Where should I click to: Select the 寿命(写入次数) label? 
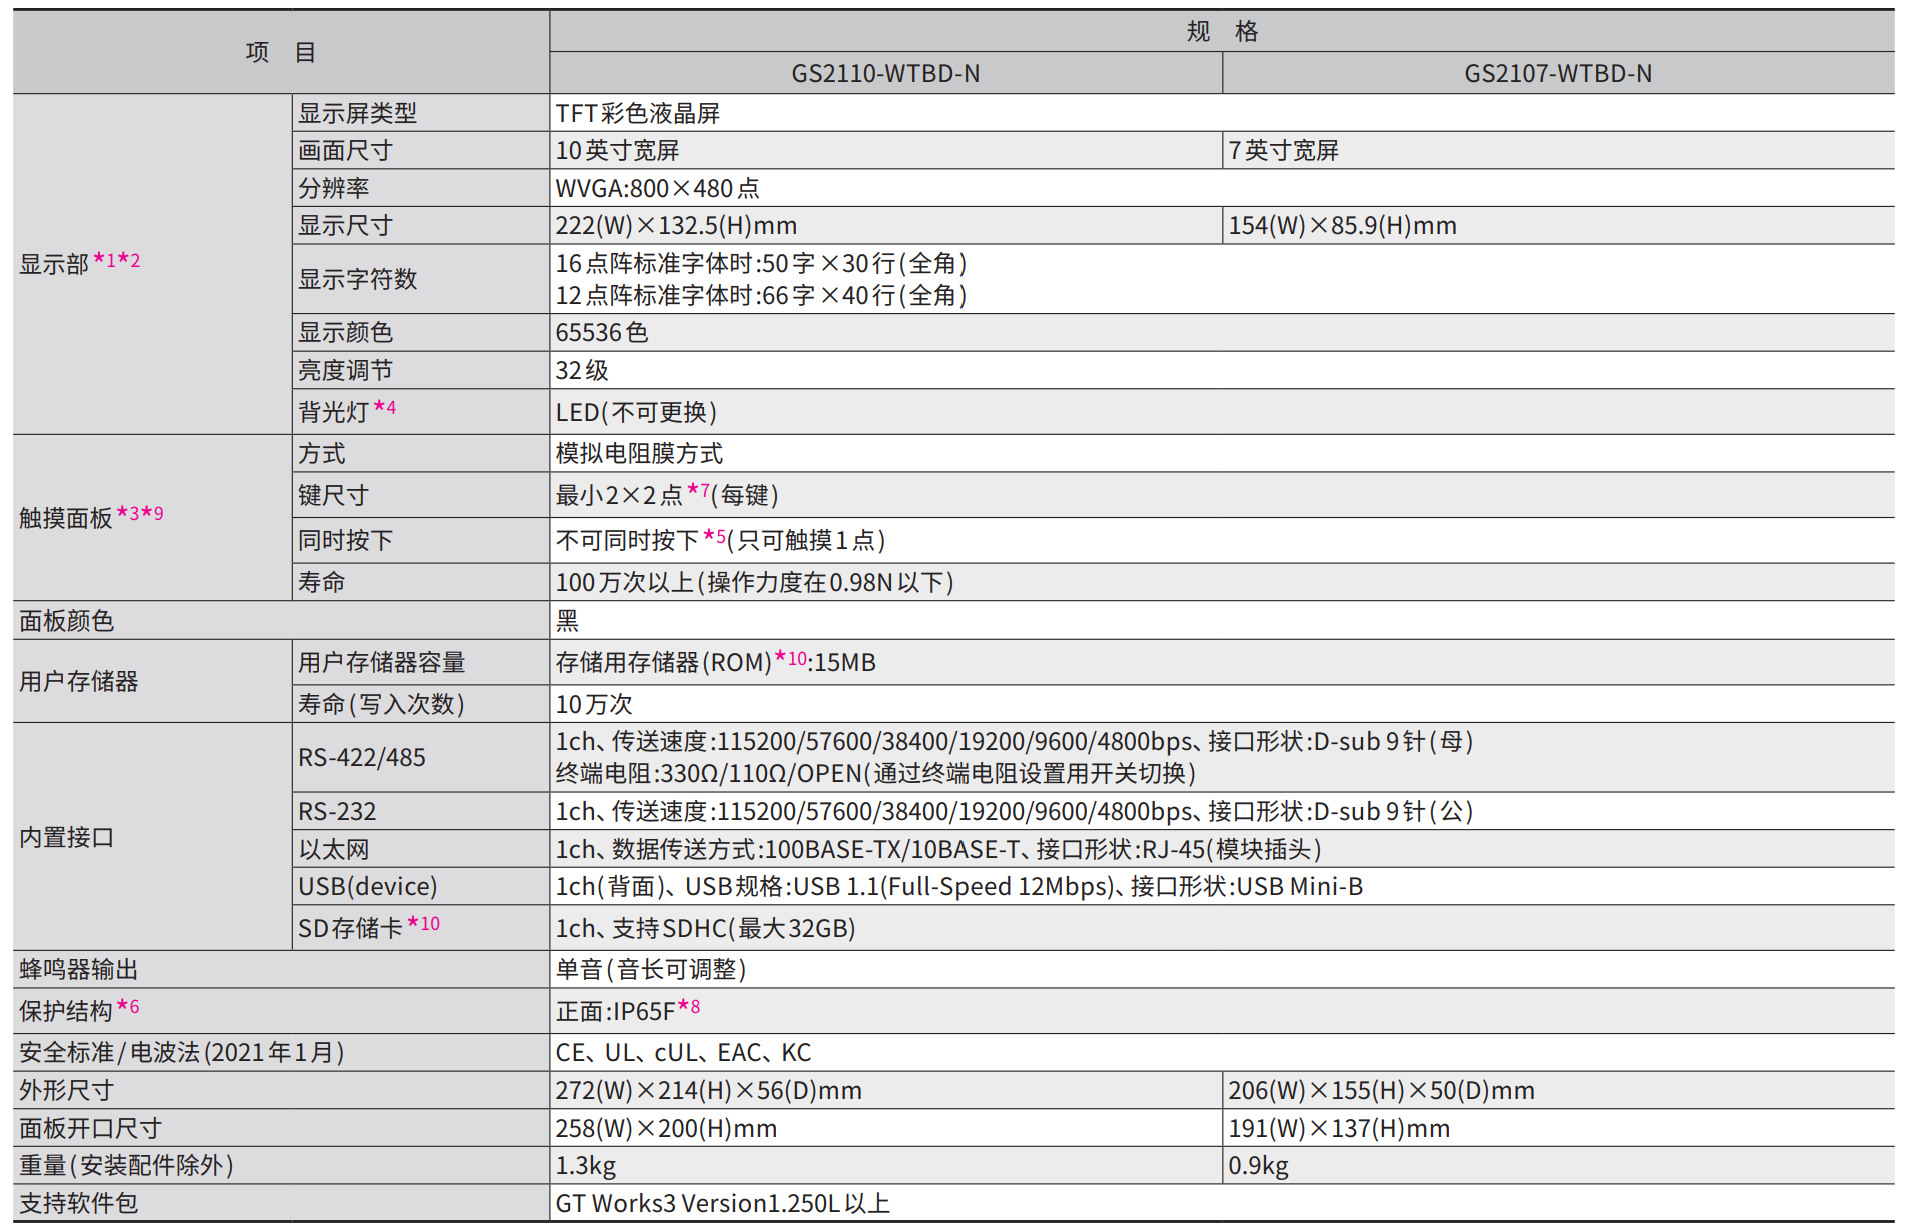(381, 704)
